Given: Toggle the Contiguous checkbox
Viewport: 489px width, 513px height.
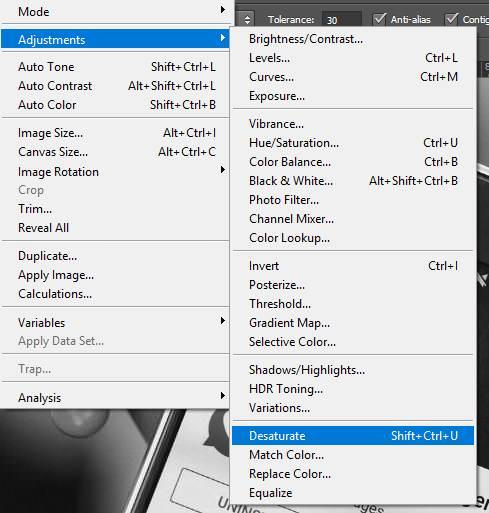Looking at the screenshot, I should [x=451, y=19].
